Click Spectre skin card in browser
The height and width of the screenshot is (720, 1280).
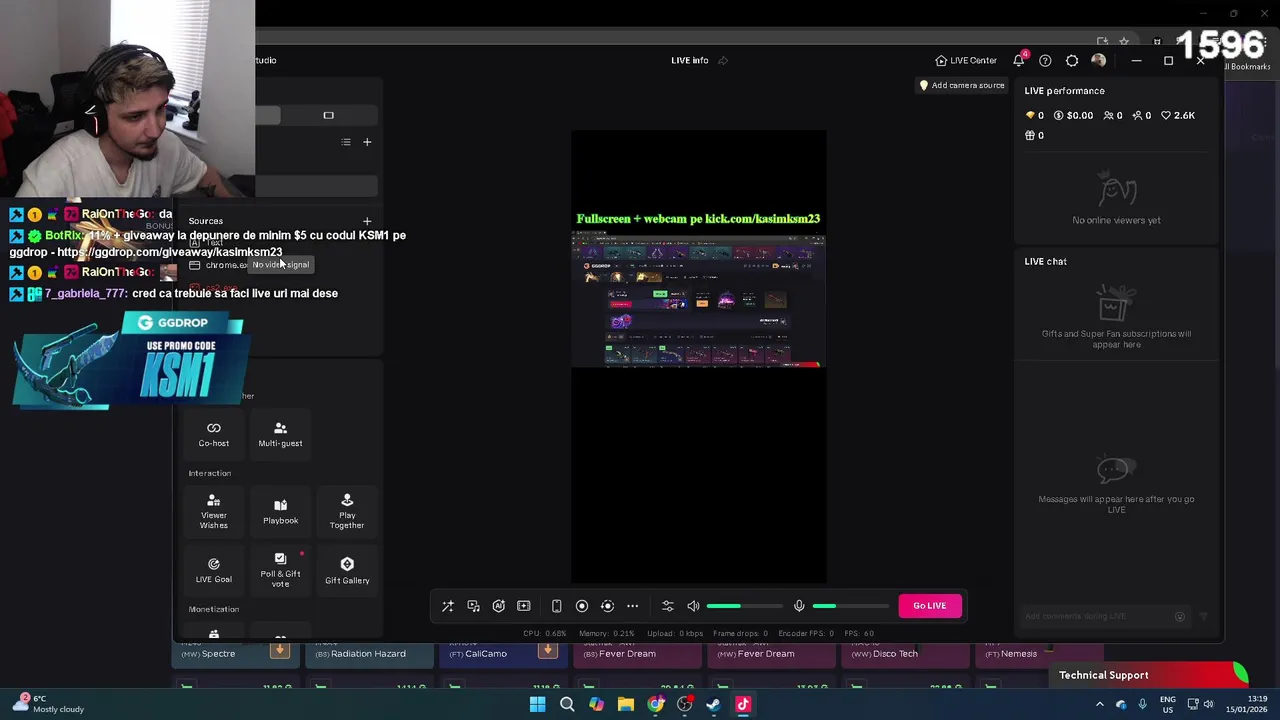(234, 654)
